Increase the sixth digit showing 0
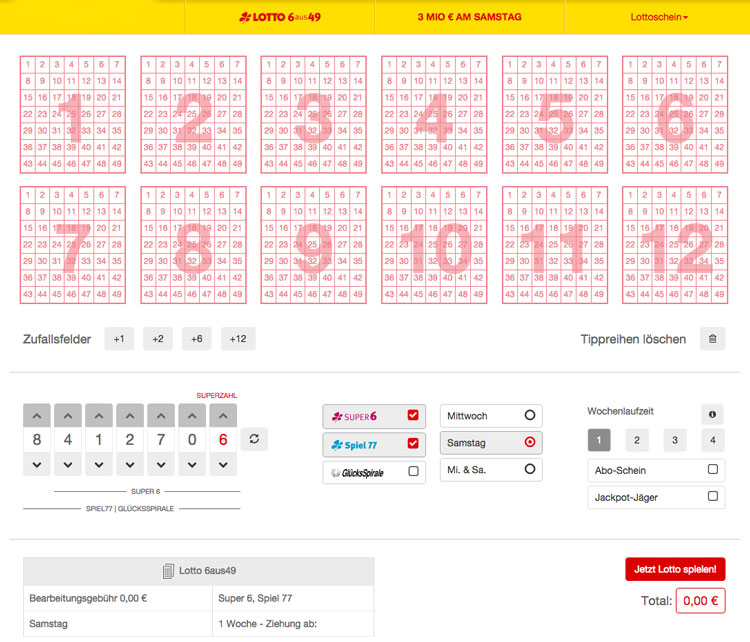Screen dimensions: 750x642 (x=192, y=416)
